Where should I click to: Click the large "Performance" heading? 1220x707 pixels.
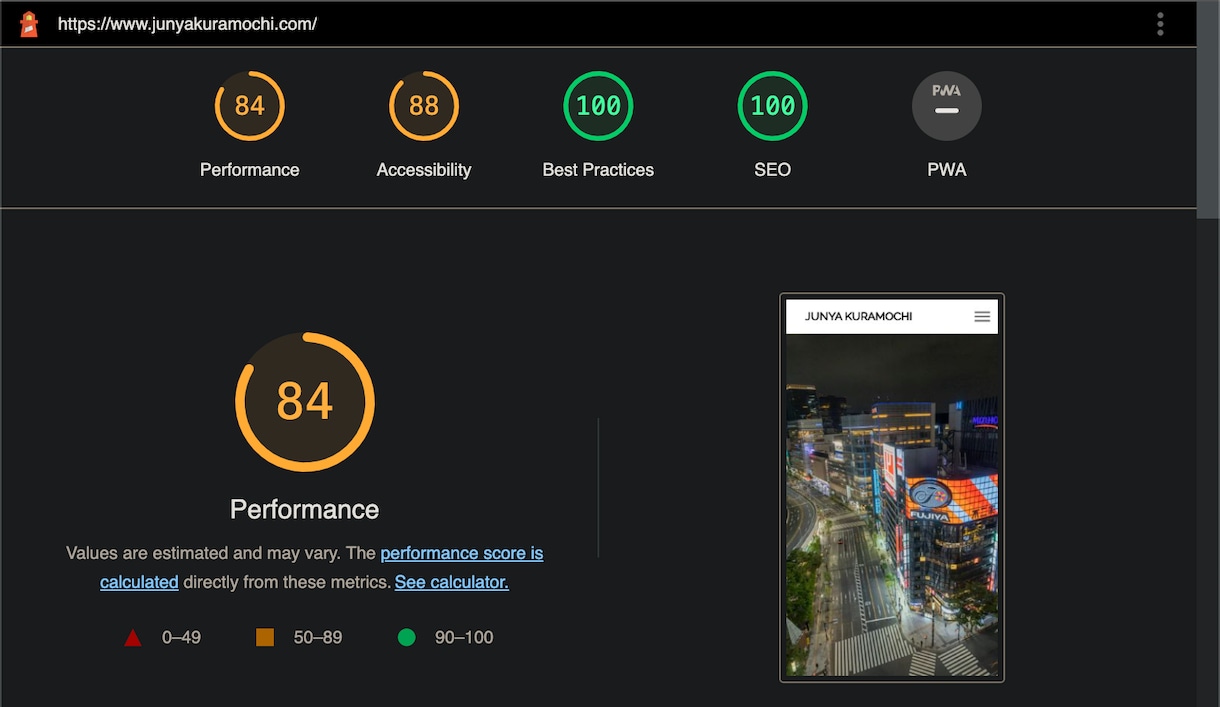point(305,509)
